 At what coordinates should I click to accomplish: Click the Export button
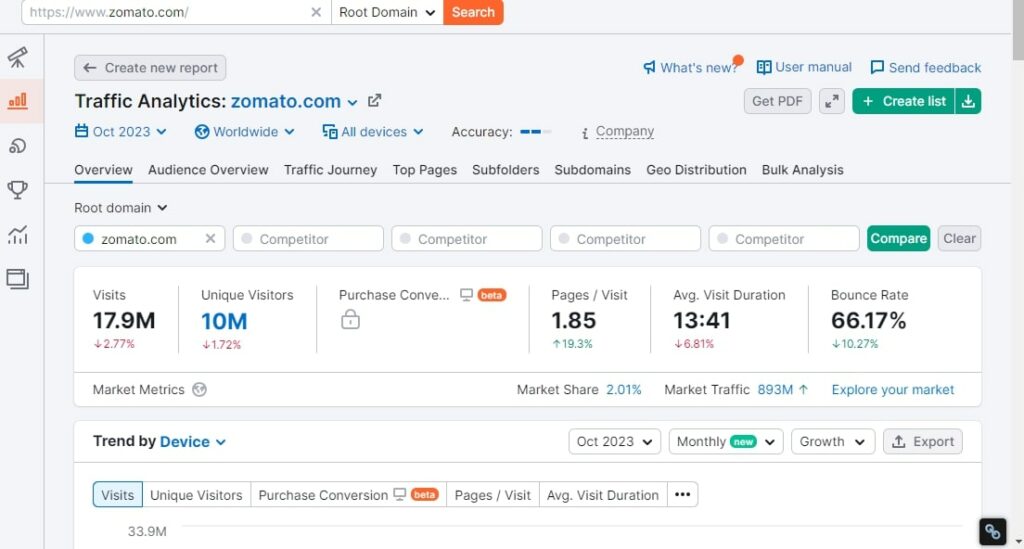click(x=923, y=442)
